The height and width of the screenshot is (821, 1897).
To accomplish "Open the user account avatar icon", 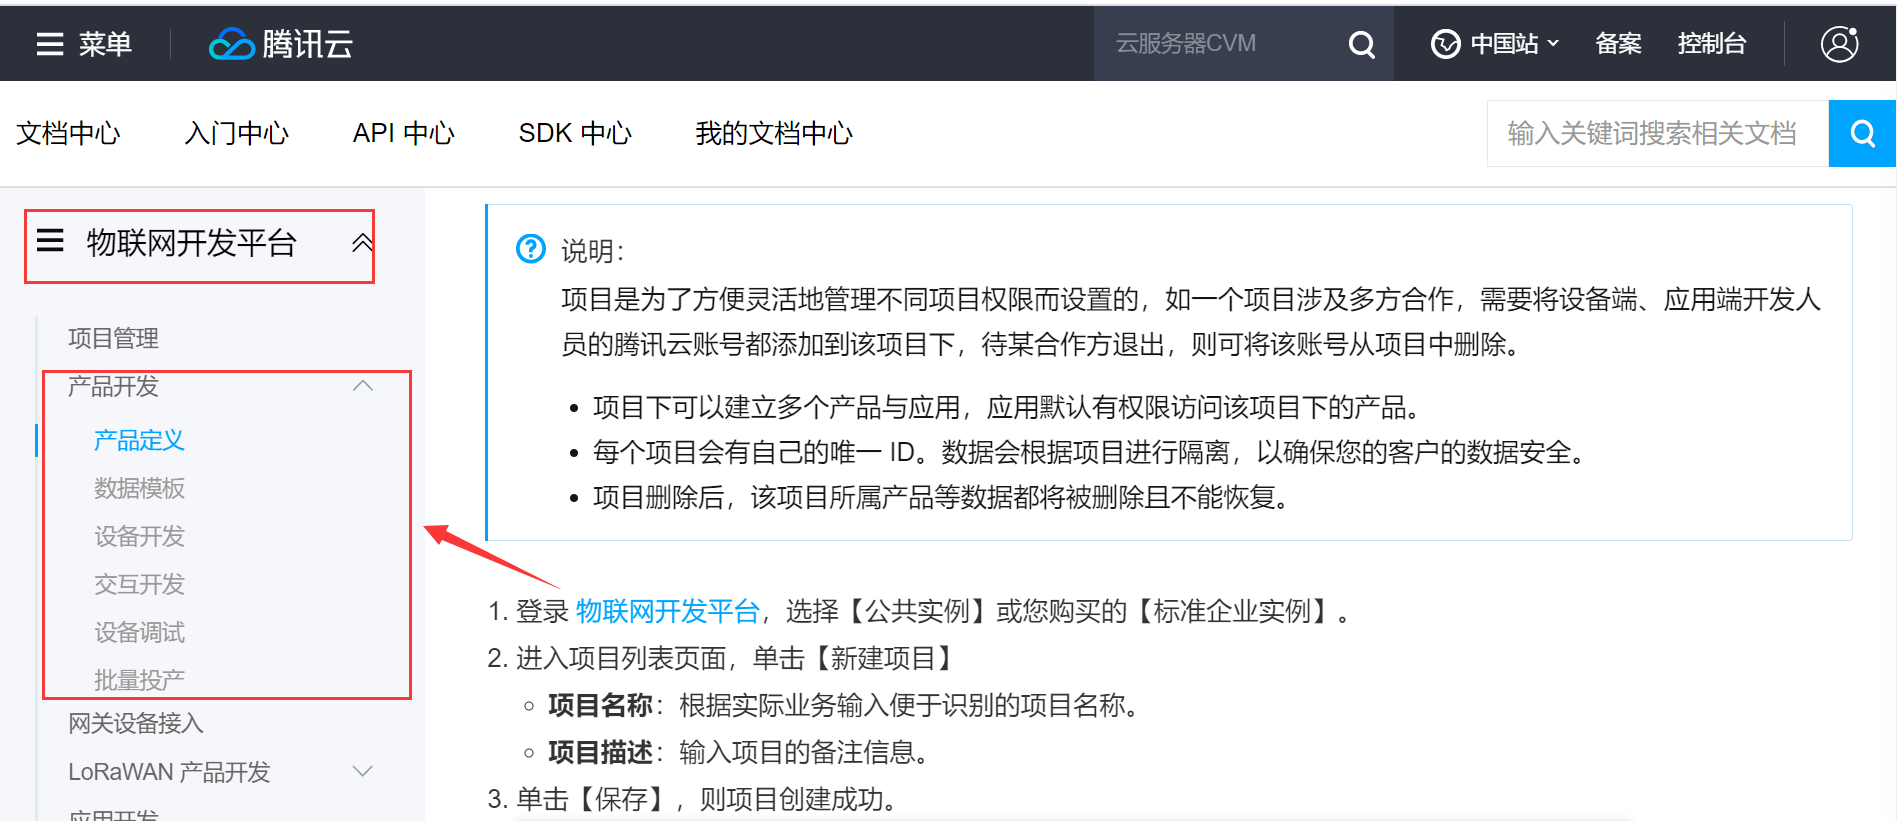I will click(x=1839, y=44).
